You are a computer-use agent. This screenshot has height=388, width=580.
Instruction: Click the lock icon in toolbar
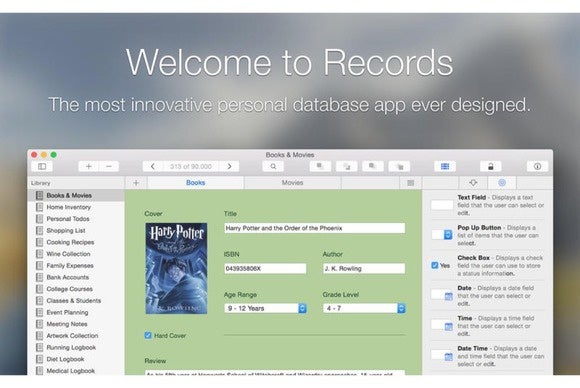click(490, 166)
